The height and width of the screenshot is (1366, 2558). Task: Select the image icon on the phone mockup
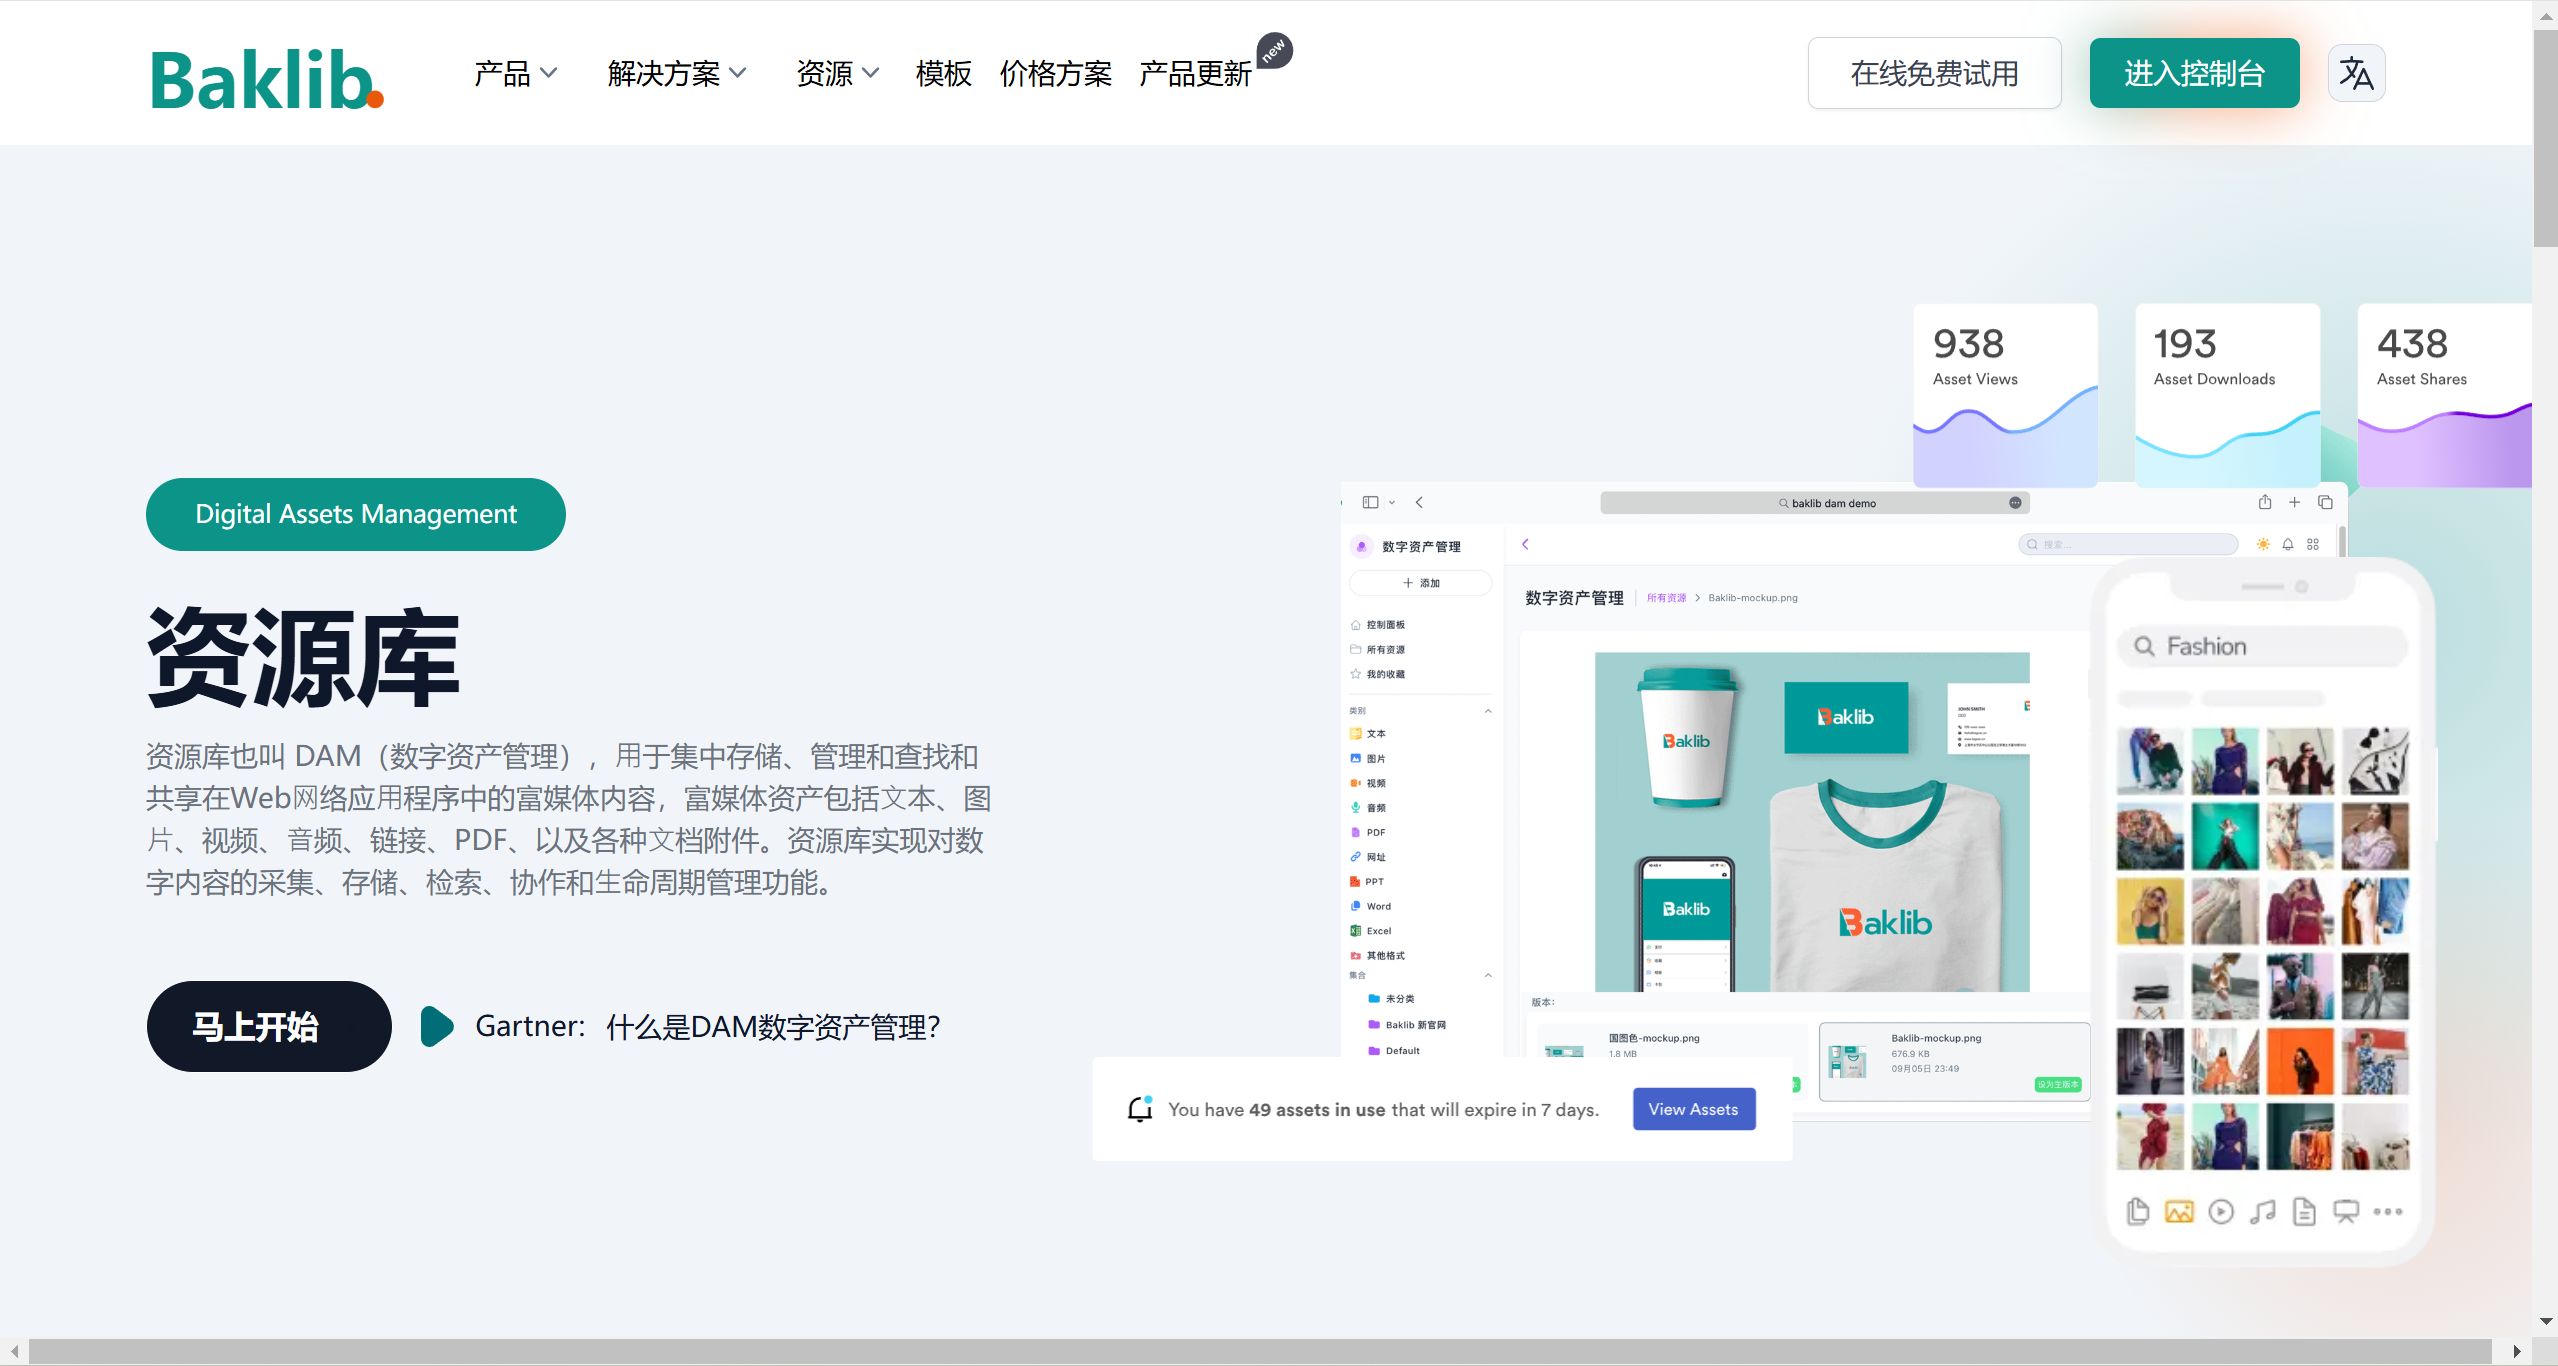[2178, 1212]
